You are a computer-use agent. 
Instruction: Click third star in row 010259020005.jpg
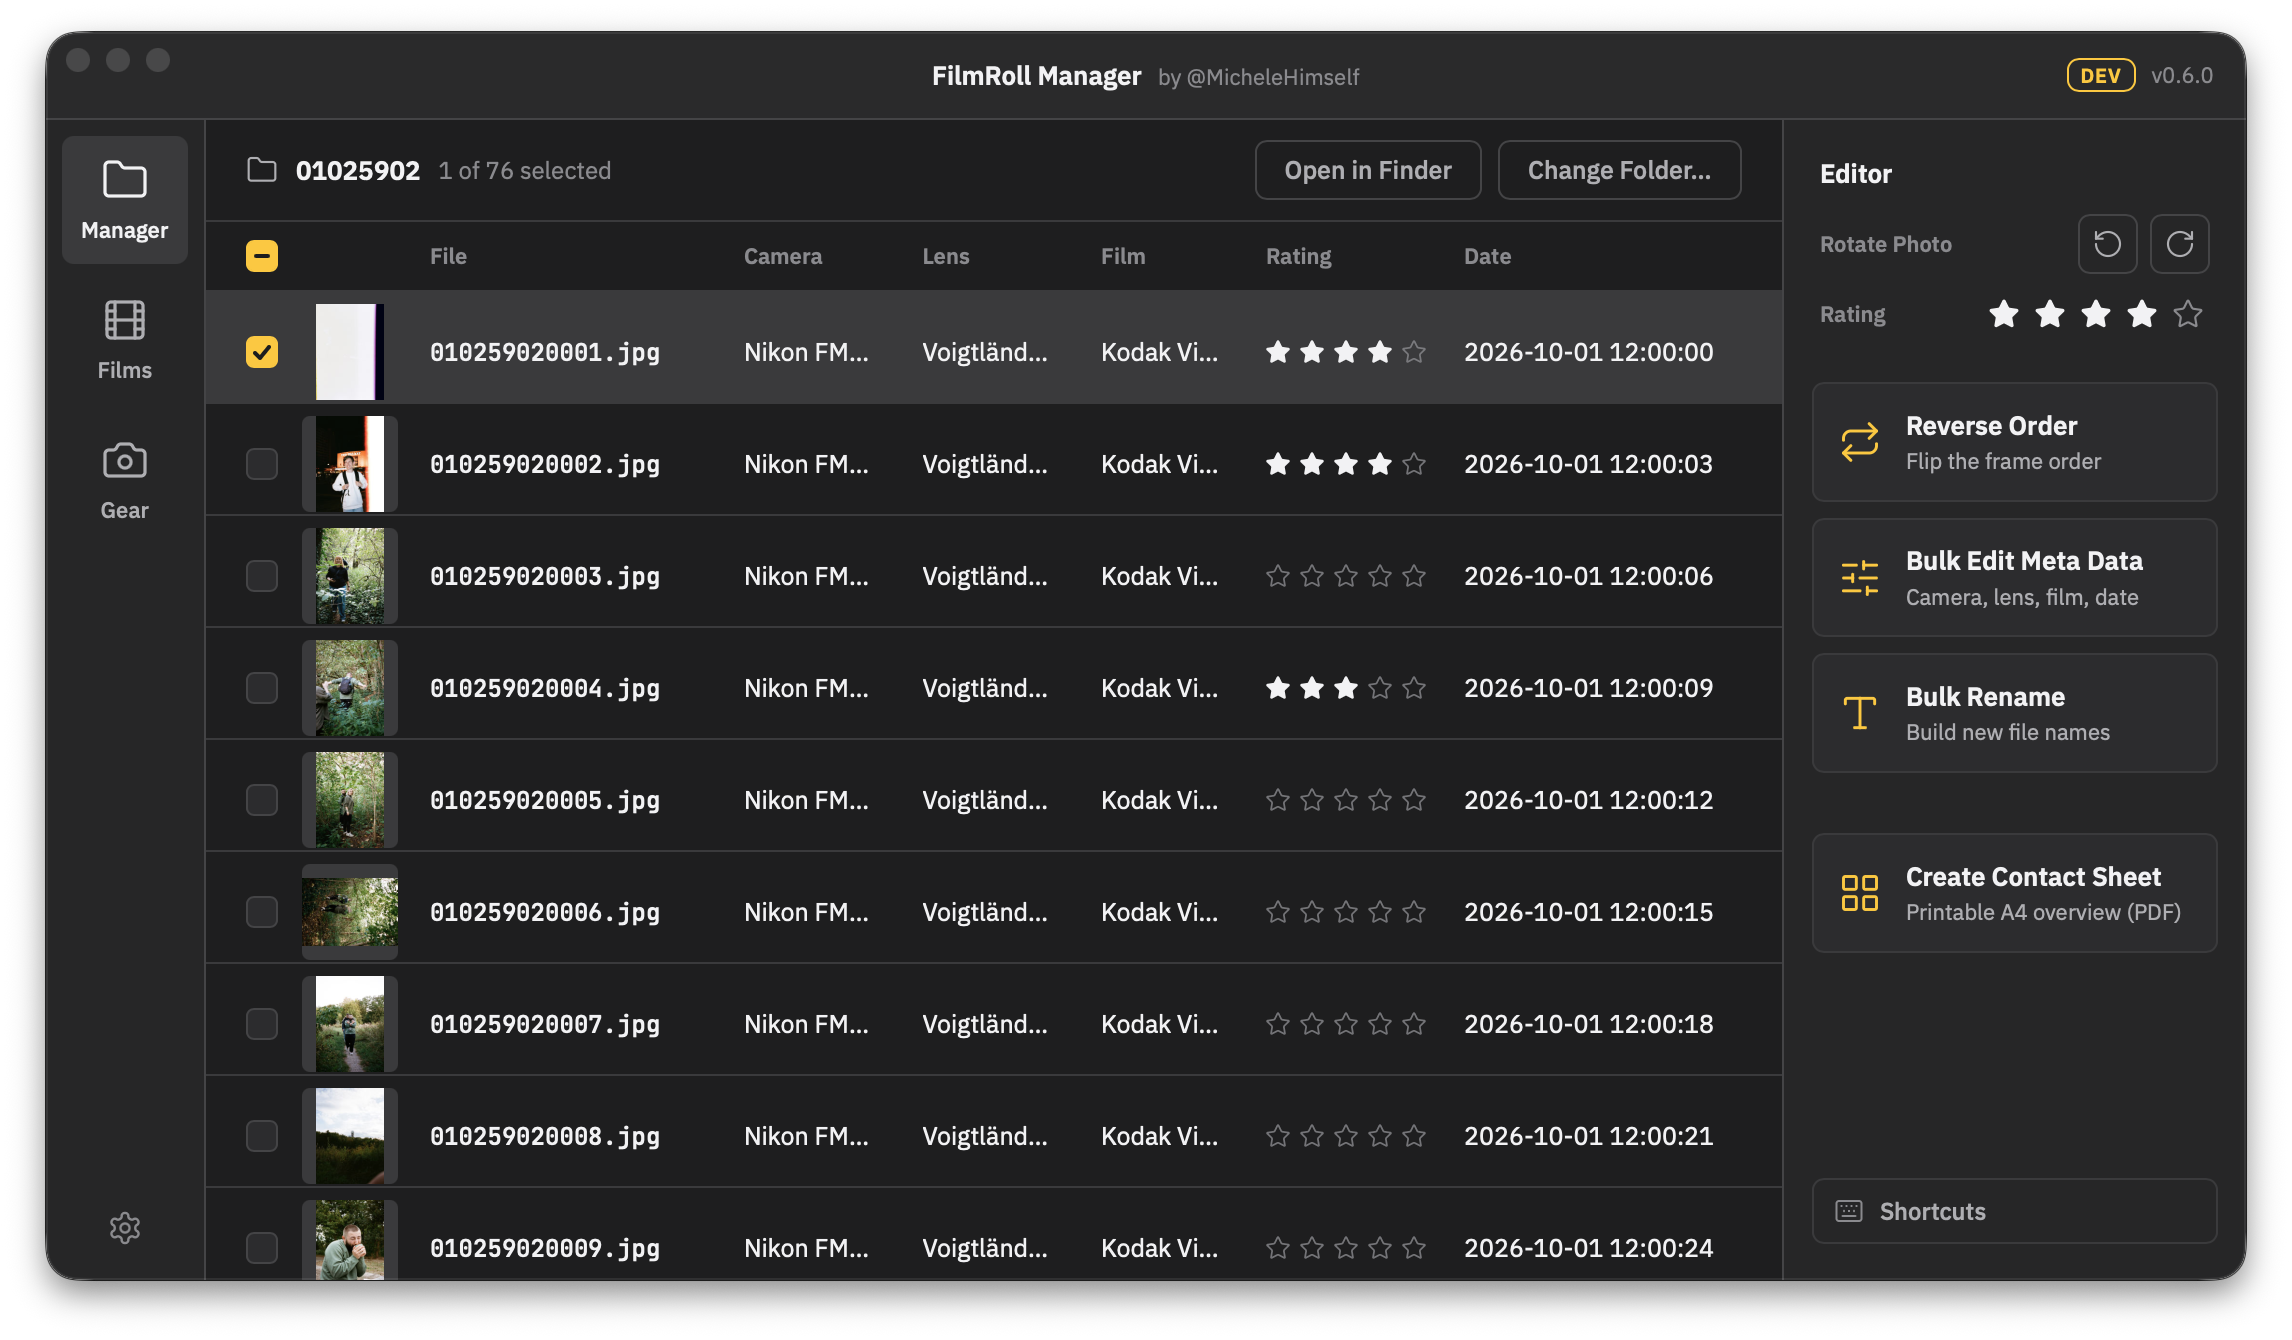[x=1346, y=800]
